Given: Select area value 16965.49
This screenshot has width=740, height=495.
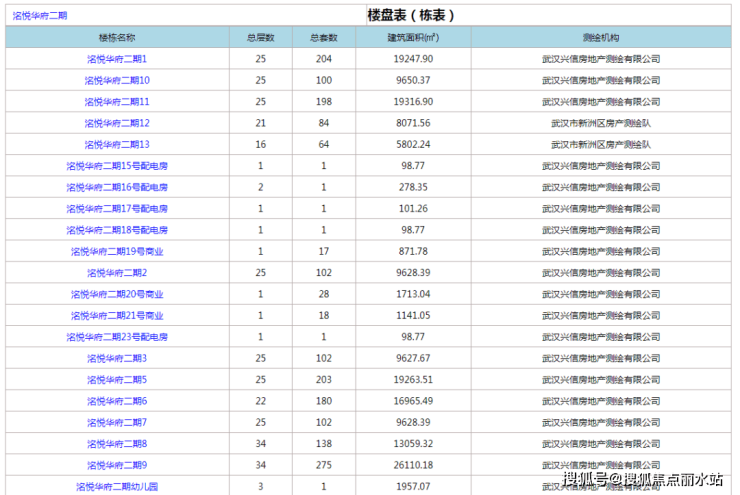Looking at the screenshot, I should point(413,401).
